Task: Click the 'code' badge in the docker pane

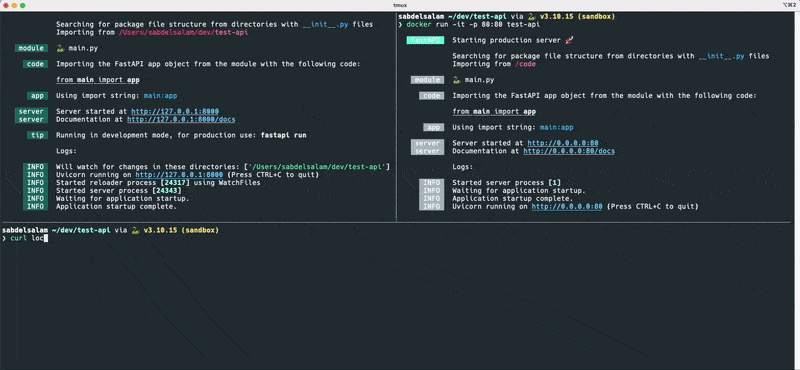Action: [432, 96]
